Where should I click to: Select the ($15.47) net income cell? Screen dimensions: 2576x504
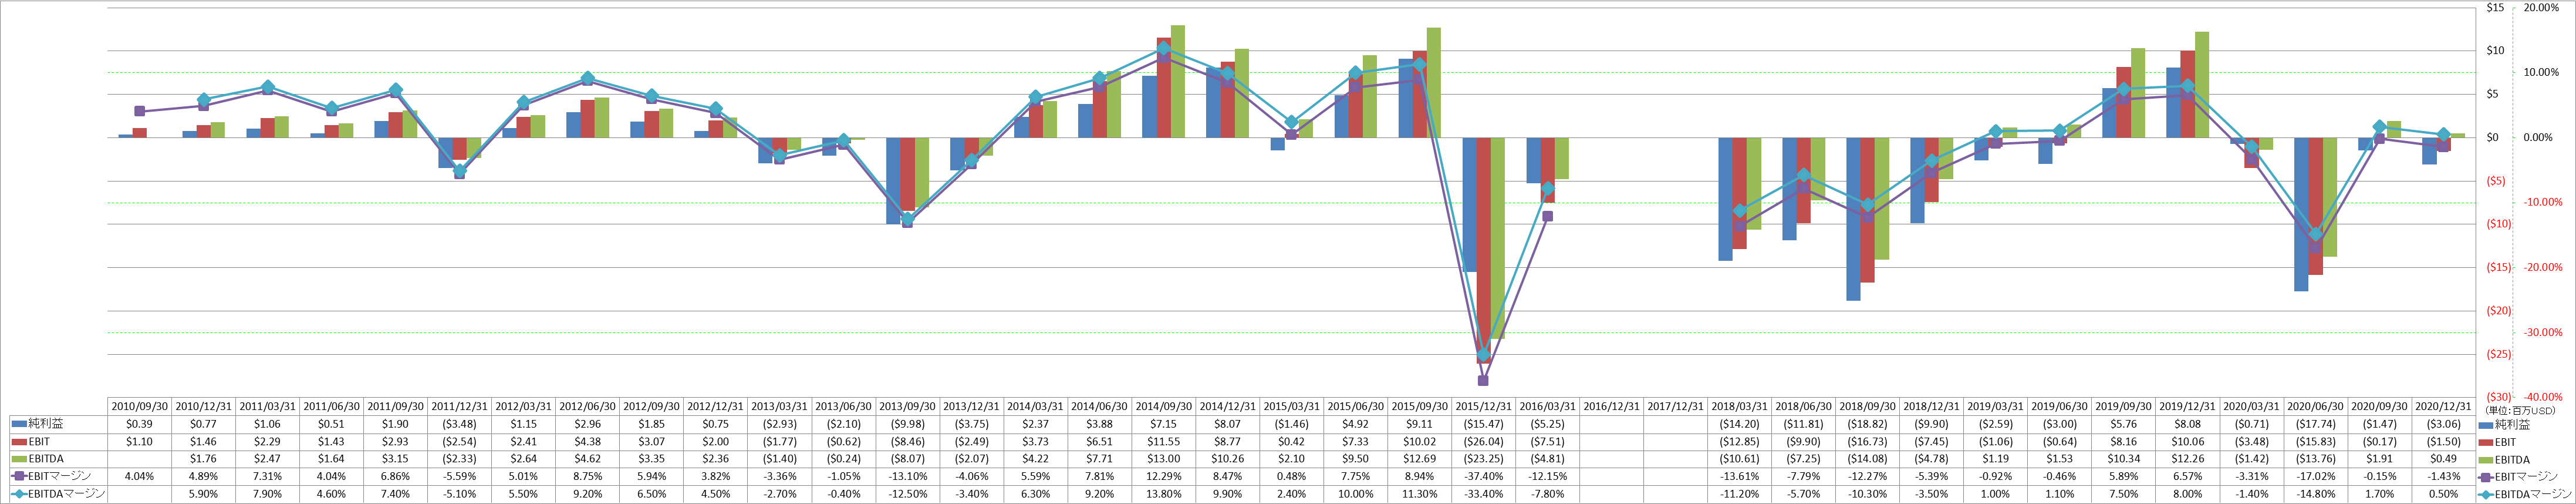tap(1484, 424)
